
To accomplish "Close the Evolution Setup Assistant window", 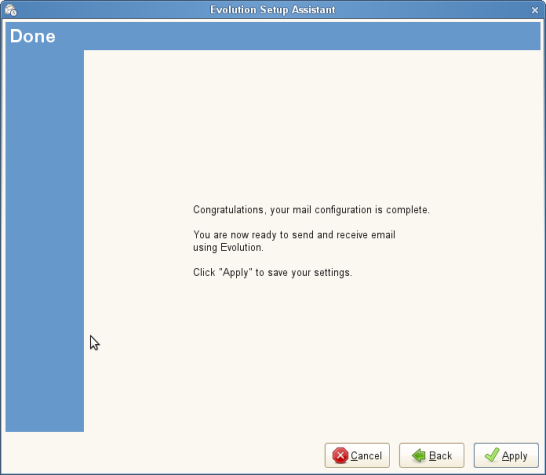I will [x=535, y=10].
